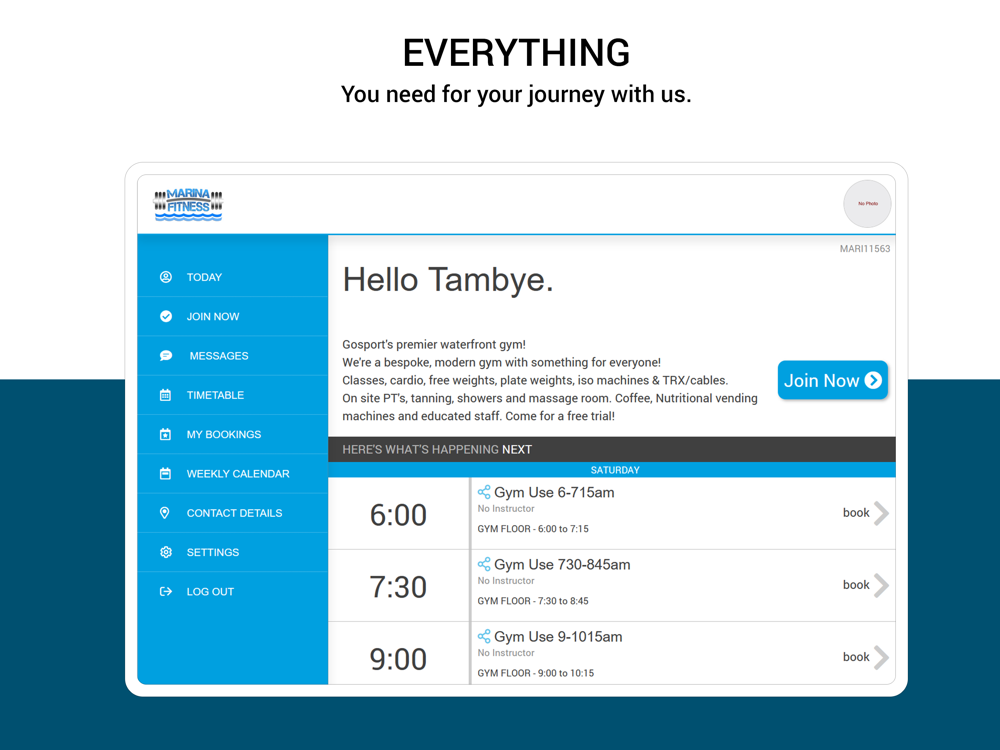Click the blue Join Now button
Screen dimensions: 1000x750
[x=832, y=380]
